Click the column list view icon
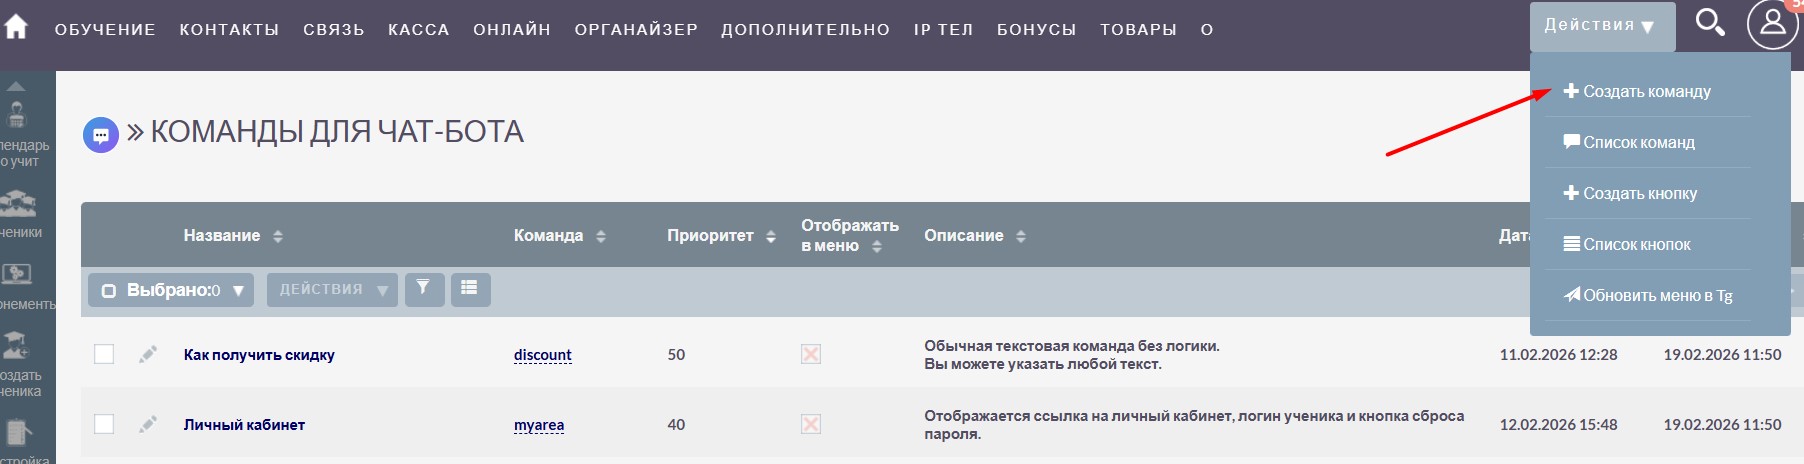The width and height of the screenshot is (1804, 464). [470, 289]
